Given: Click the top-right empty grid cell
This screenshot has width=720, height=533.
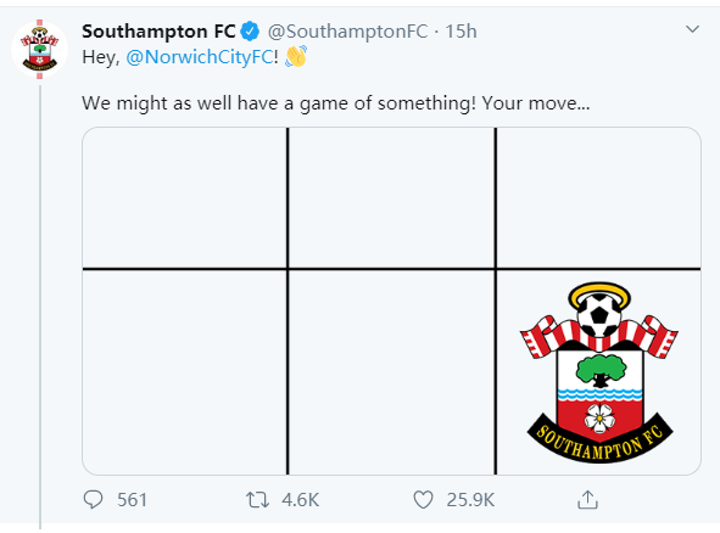Looking at the screenshot, I should [598, 197].
